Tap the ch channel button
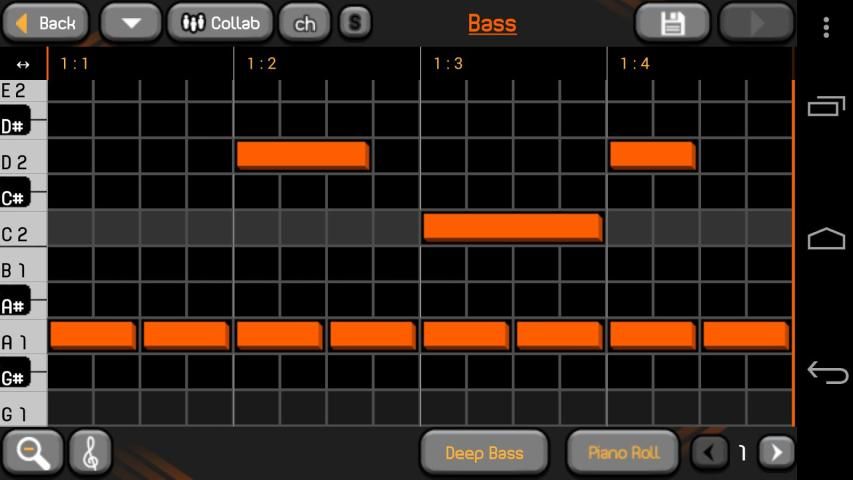The width and height of the screenshot is (853, 480). coord(304,22)
